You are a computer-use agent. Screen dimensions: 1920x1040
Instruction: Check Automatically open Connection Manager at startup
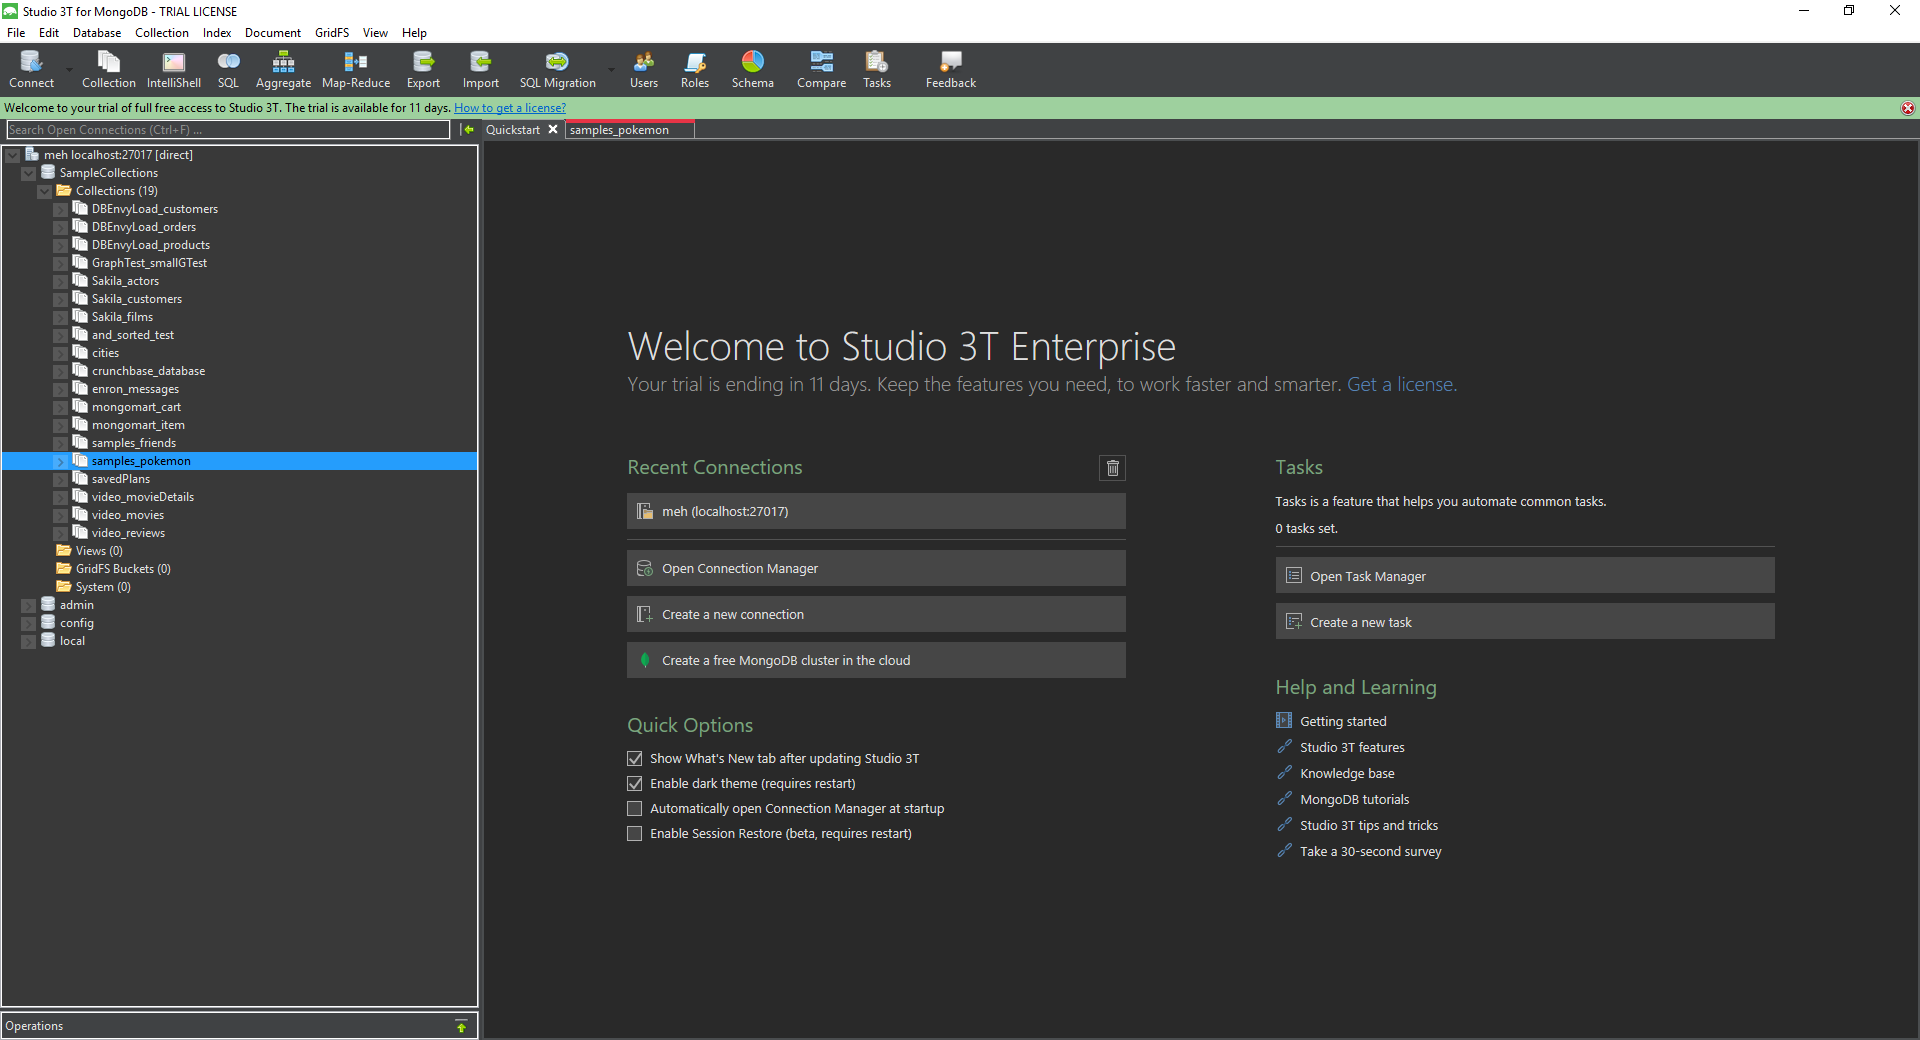tap(635, 809)
